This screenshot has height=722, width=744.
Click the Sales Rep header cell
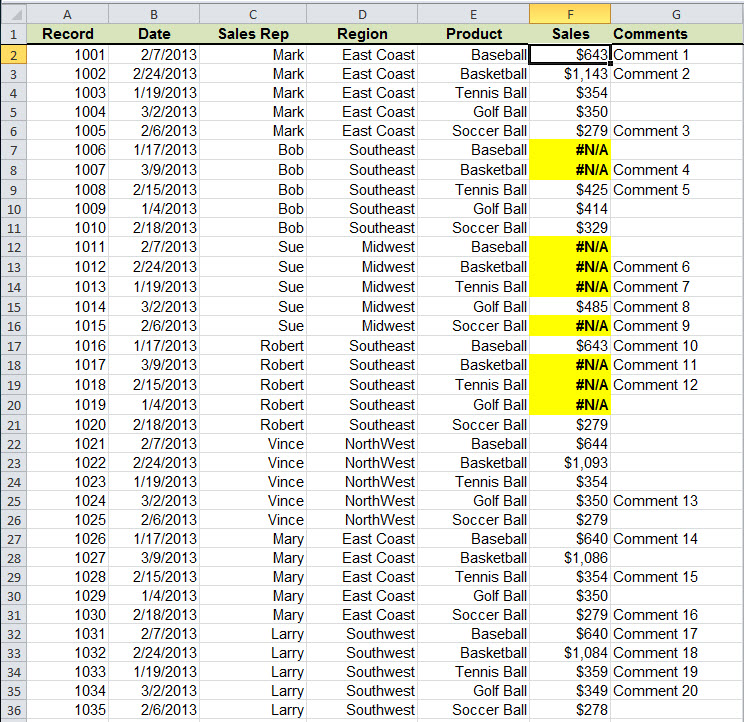click(253, 34)
